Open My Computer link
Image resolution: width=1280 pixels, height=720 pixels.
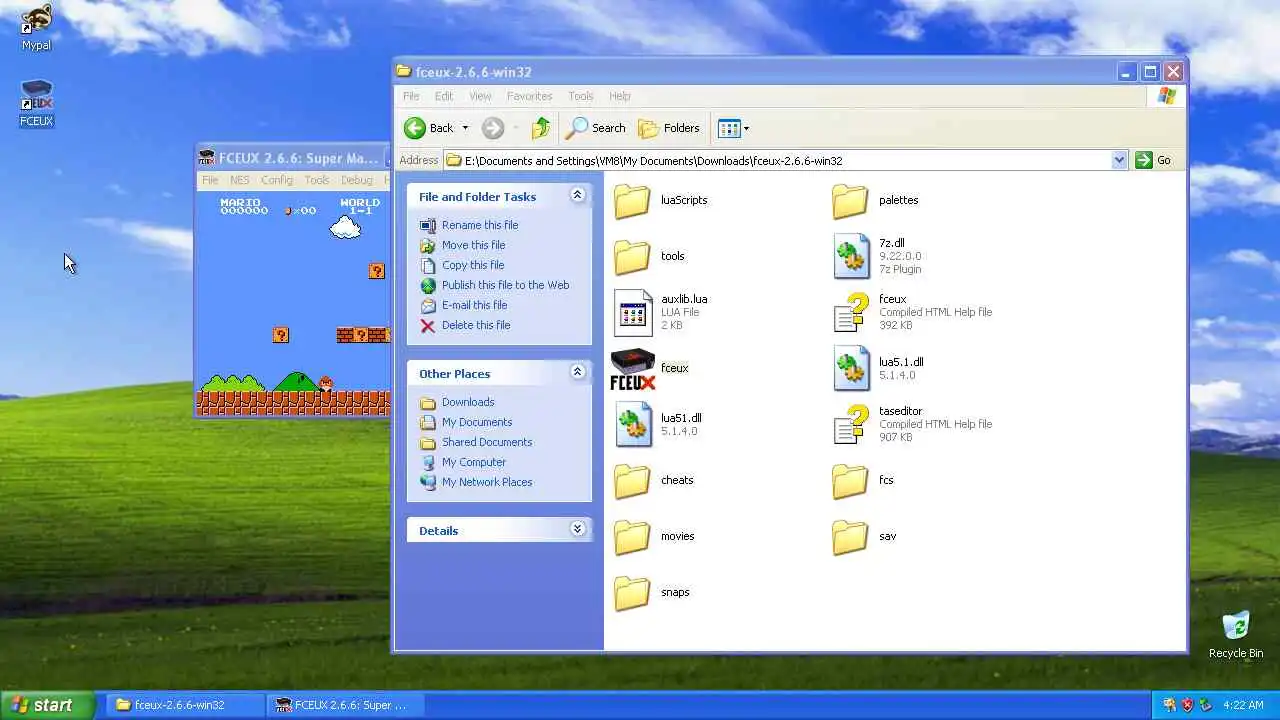pos(474,462)
